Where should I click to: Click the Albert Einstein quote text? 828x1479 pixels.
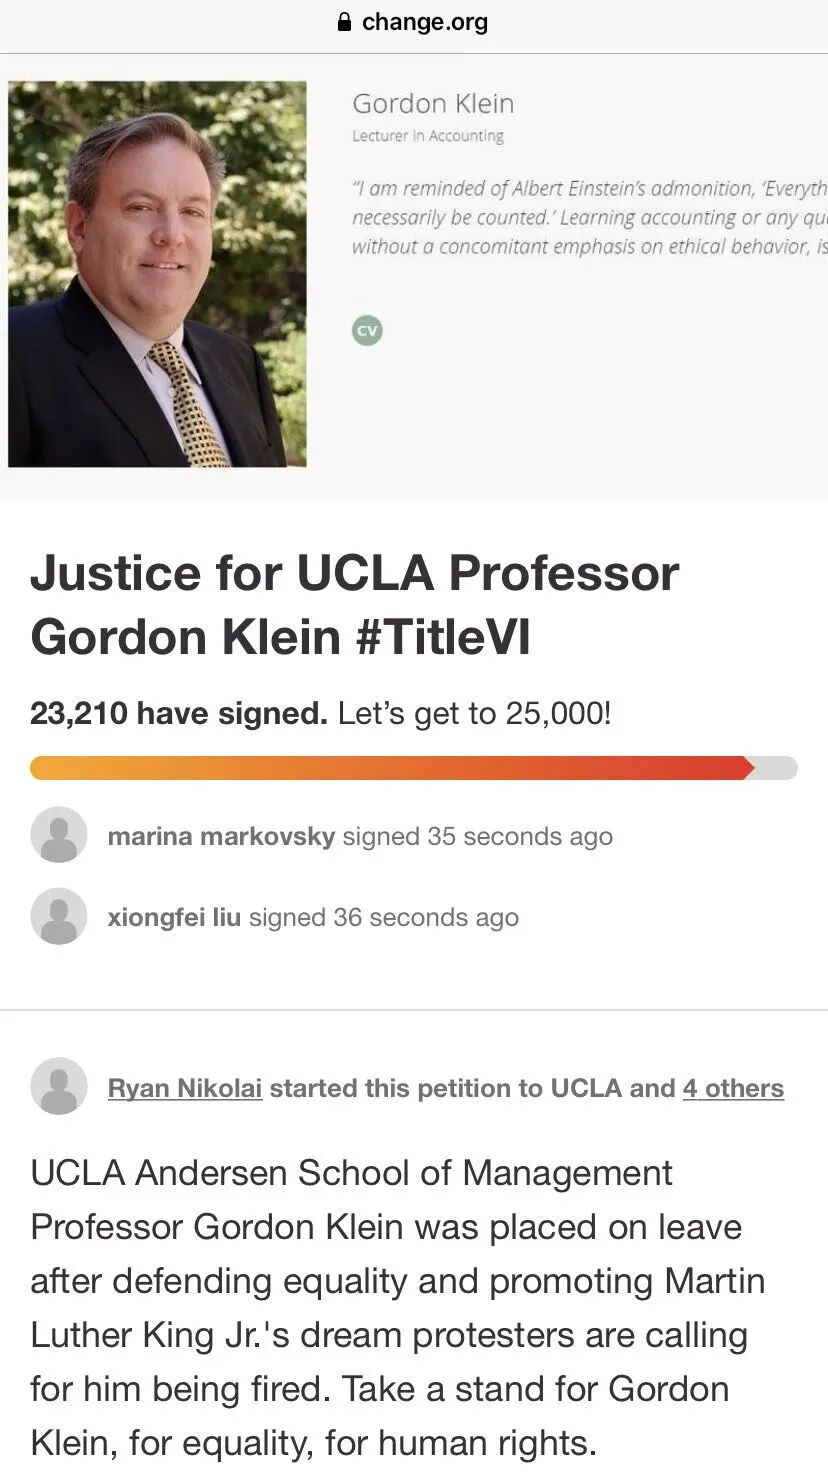(589, 217)
